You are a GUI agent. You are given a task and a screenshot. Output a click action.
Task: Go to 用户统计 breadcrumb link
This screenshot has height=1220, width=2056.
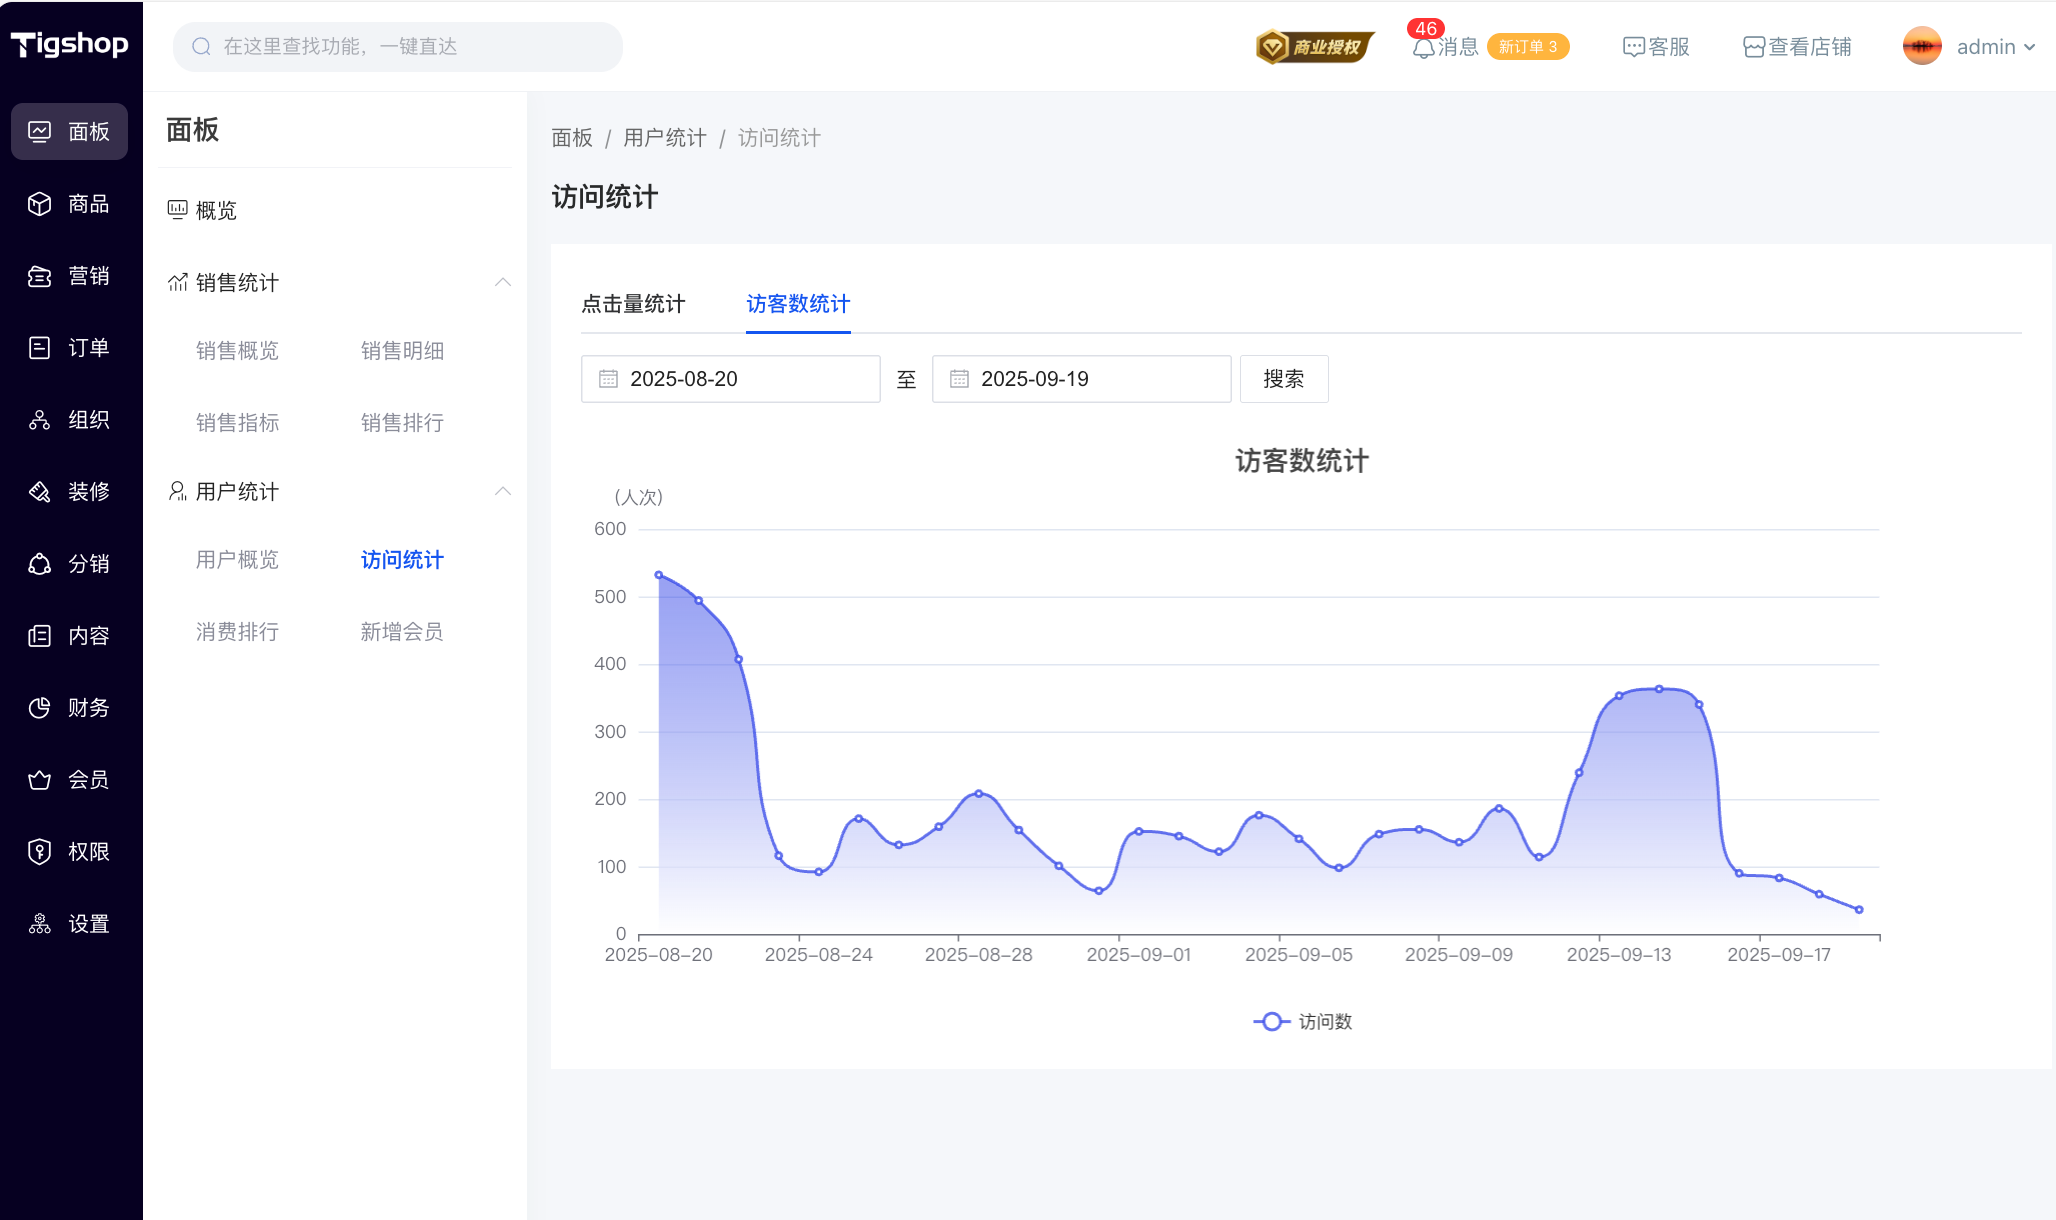tap(665, 138)
